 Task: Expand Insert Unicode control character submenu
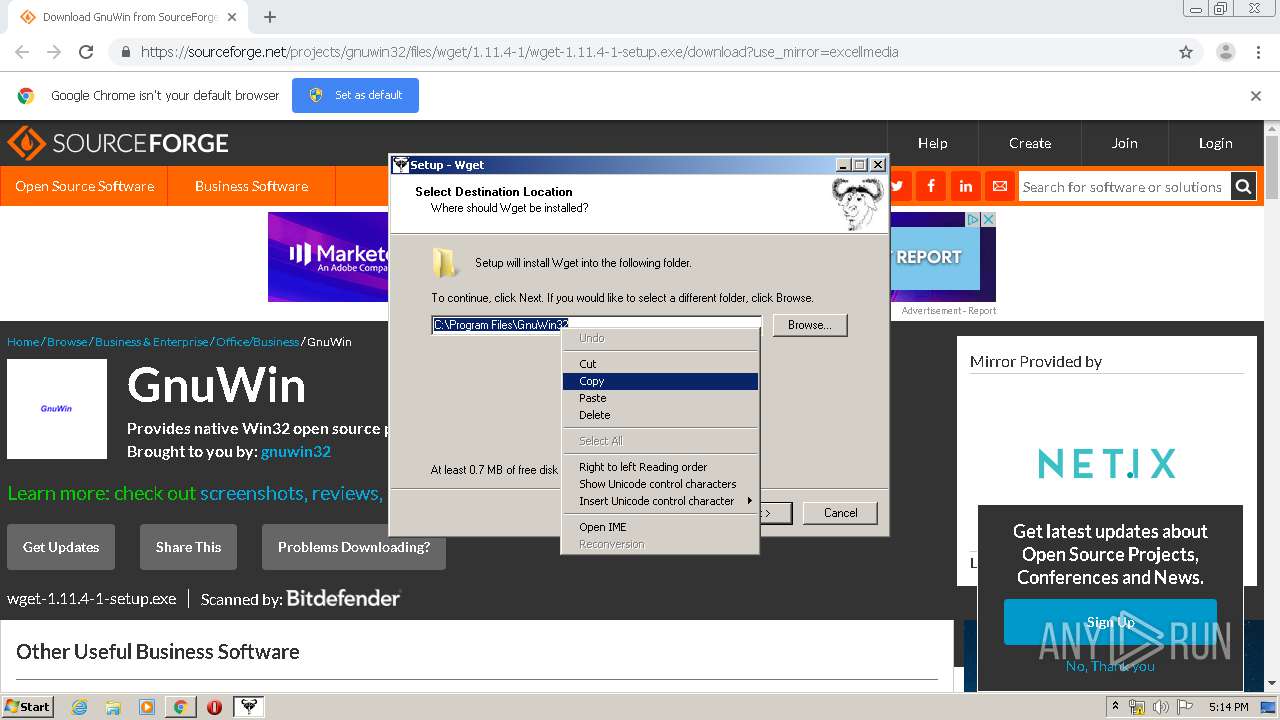click(660, 501)
